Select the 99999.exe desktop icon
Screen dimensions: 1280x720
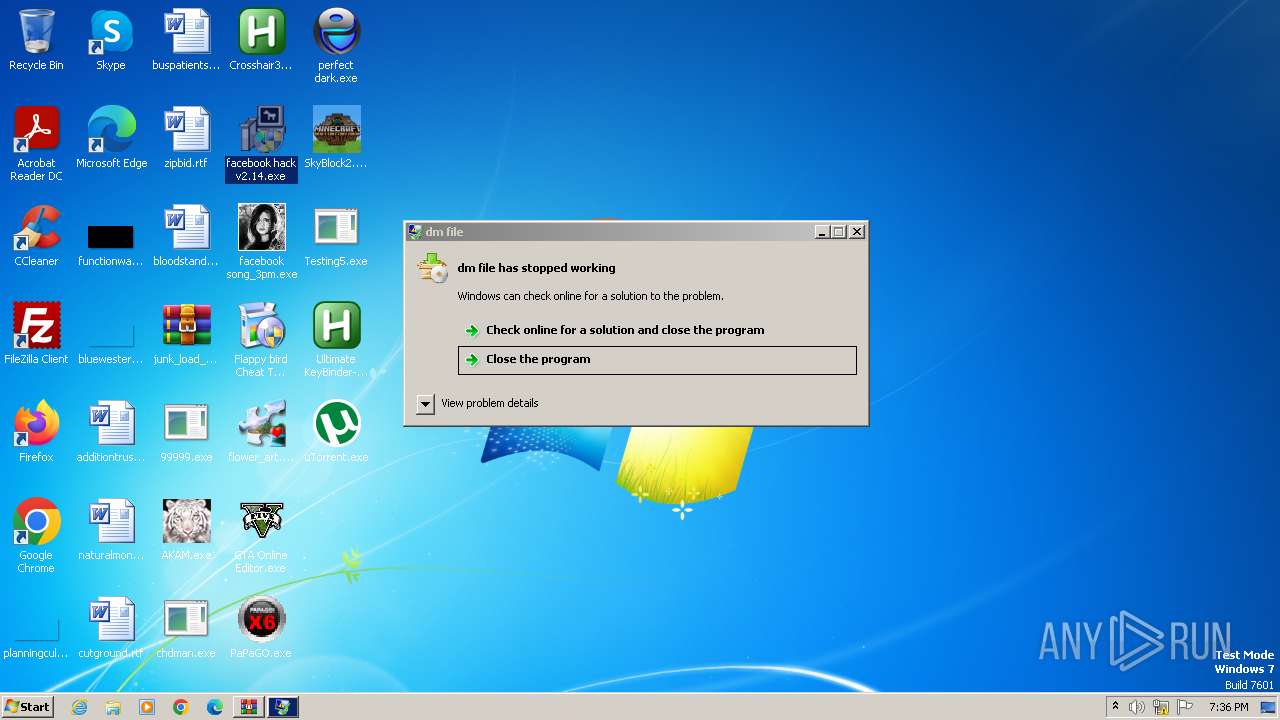coord(186,433)
